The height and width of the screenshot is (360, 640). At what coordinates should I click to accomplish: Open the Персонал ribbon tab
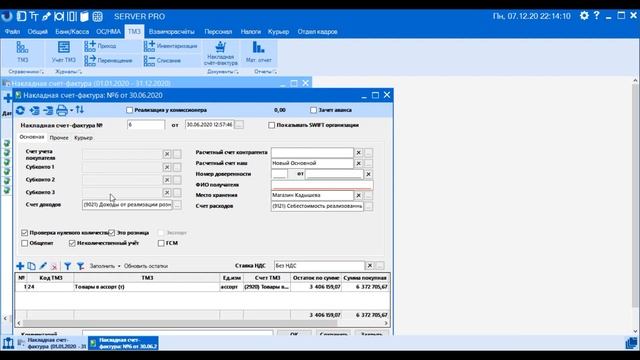coord(218,31)
